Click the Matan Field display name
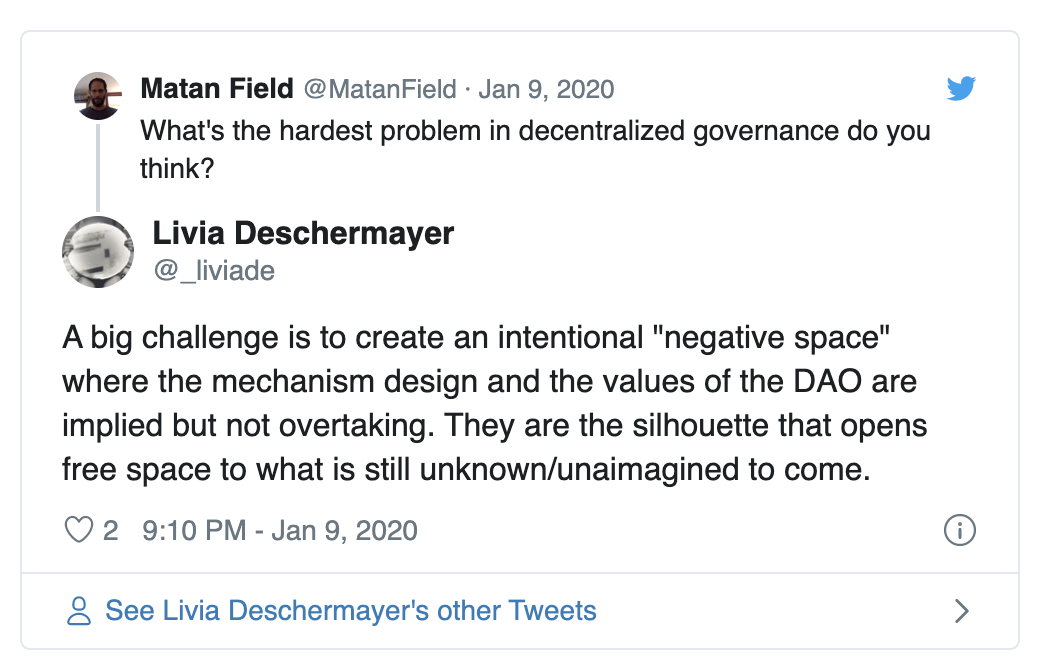The width and height of the screenshot is (1038, 672). tap(216, 89)
